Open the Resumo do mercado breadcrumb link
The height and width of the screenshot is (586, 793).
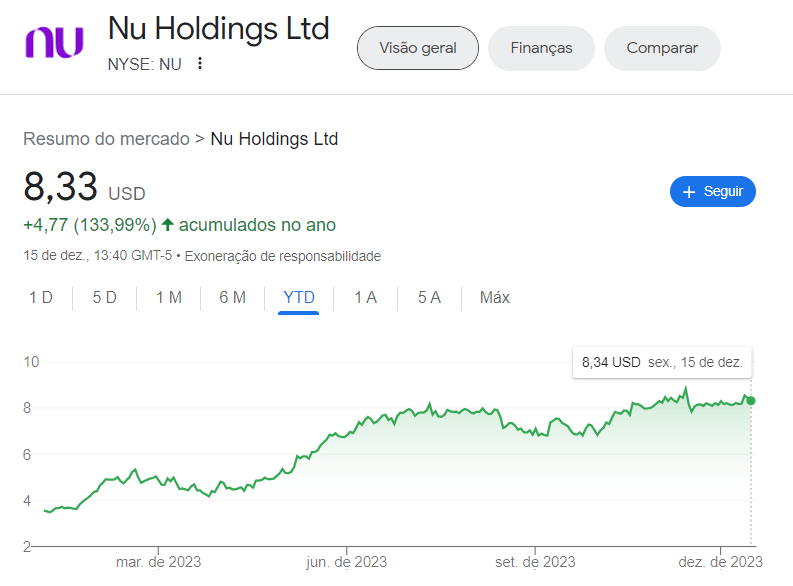106,139
